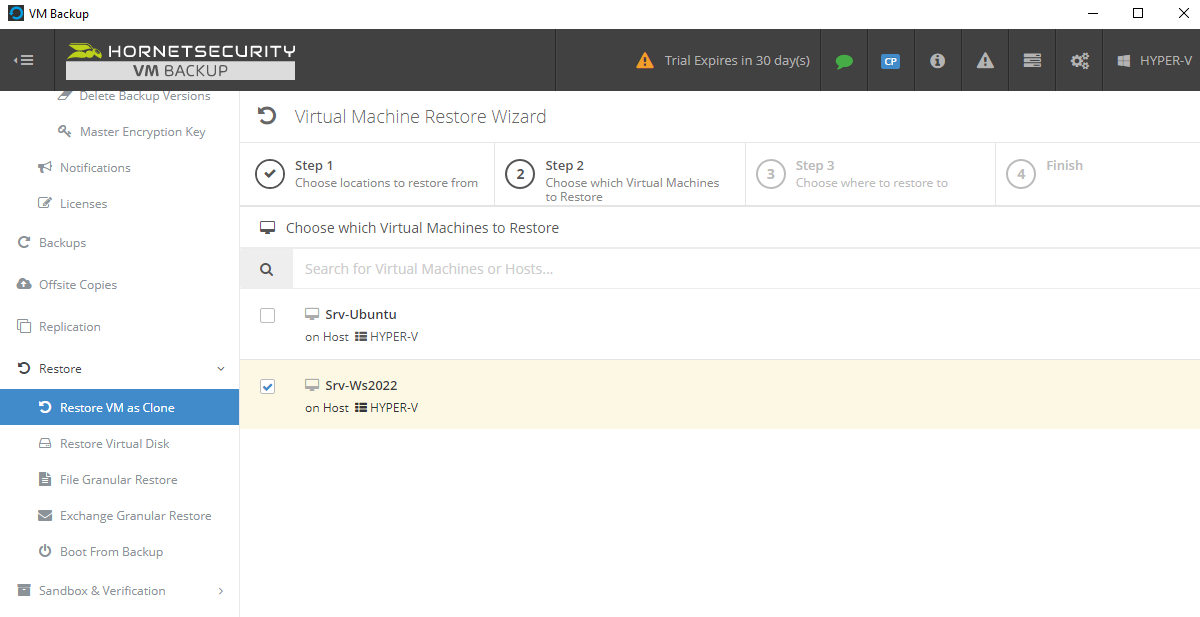The image size is (1200, 617).
Task: Open the alerts triangle icon in header
Action: click(x=985, y=61)
